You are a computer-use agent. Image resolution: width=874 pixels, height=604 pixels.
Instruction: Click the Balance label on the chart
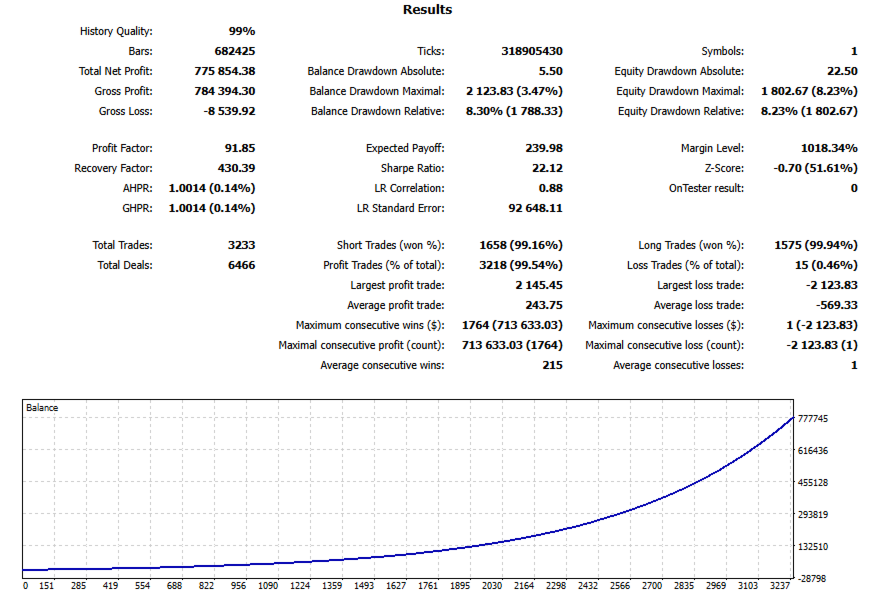pyautogui.click(x=42, y=407)
